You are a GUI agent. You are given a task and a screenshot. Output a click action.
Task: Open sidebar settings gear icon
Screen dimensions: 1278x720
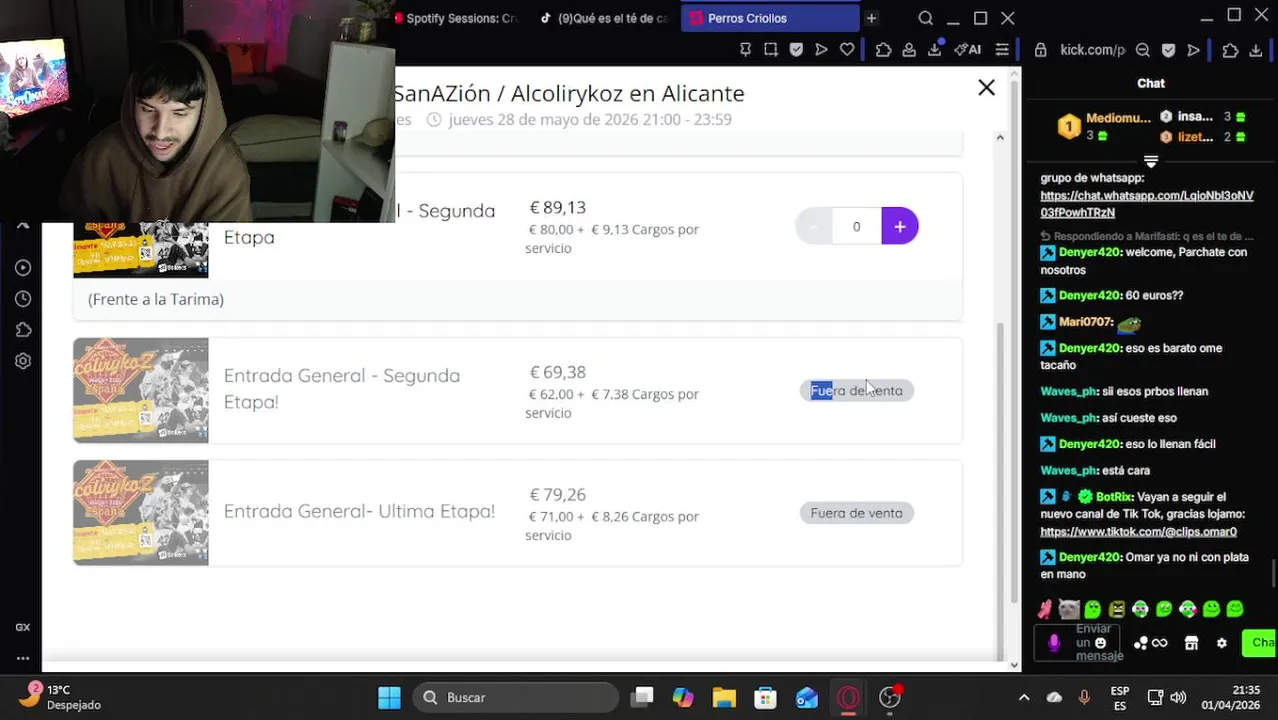coord(23,361)
